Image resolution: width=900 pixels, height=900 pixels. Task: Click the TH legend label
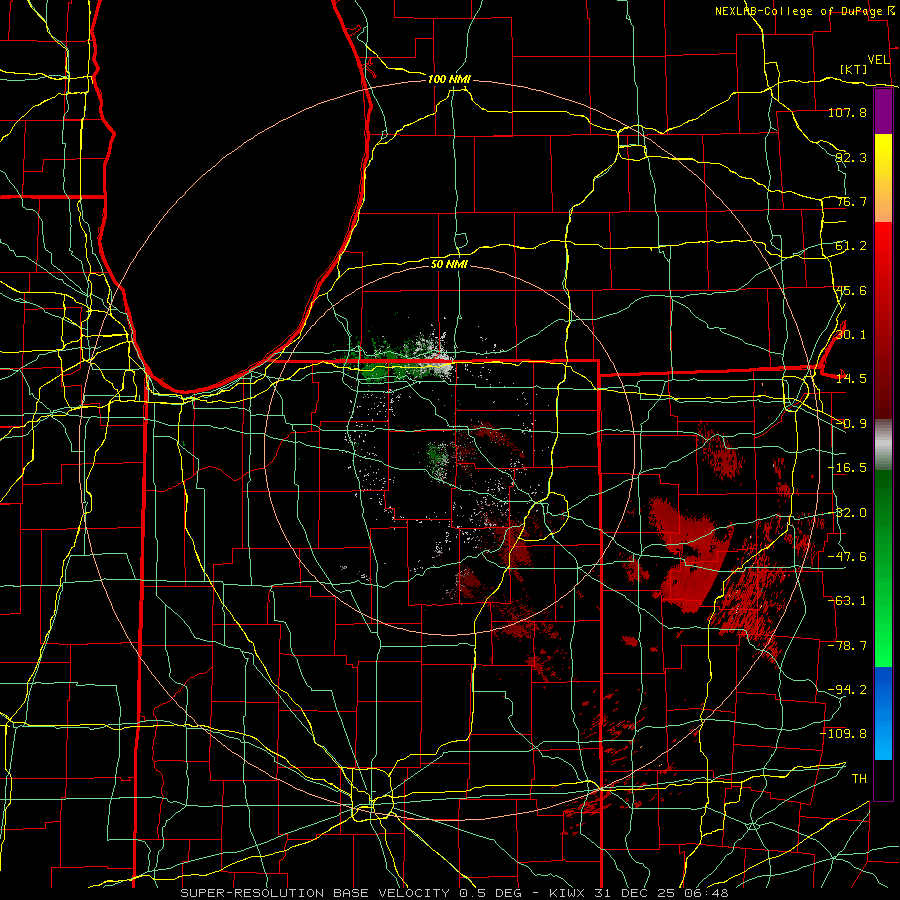[x=859, y=779]
